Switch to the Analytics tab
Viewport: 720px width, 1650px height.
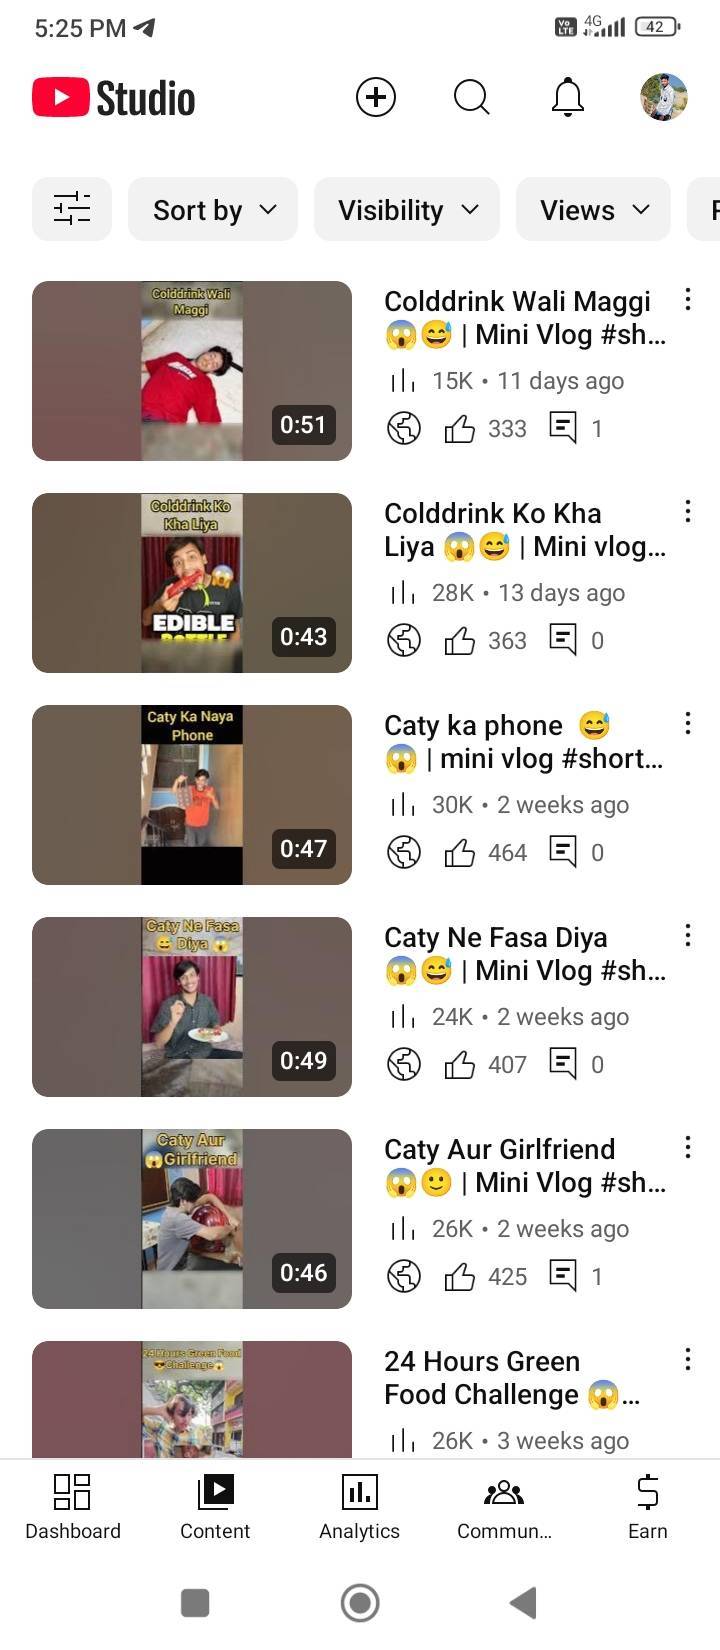tap(360, 1508)
